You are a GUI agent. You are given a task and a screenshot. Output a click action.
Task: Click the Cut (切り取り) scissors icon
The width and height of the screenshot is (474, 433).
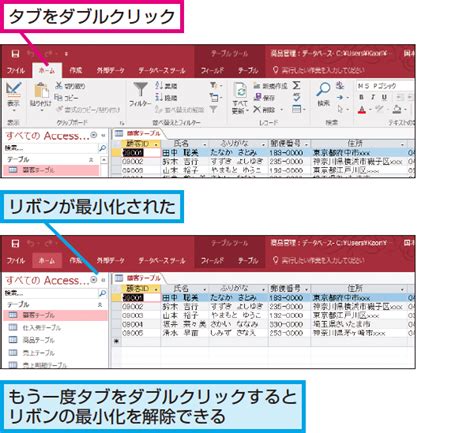tap(59, 86)
